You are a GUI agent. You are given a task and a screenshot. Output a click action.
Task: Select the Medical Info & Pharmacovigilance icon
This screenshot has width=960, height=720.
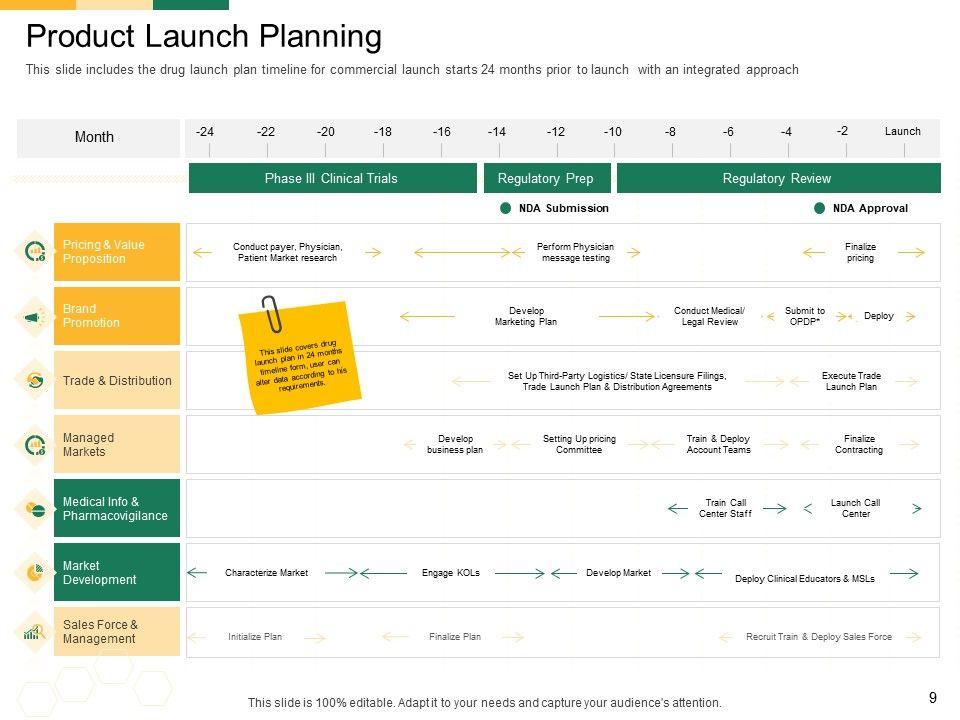(x=35, y=509)
